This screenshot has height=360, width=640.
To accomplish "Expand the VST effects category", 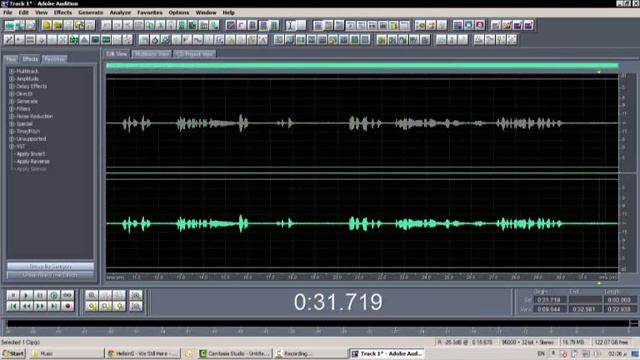I will tap(12, 146).
